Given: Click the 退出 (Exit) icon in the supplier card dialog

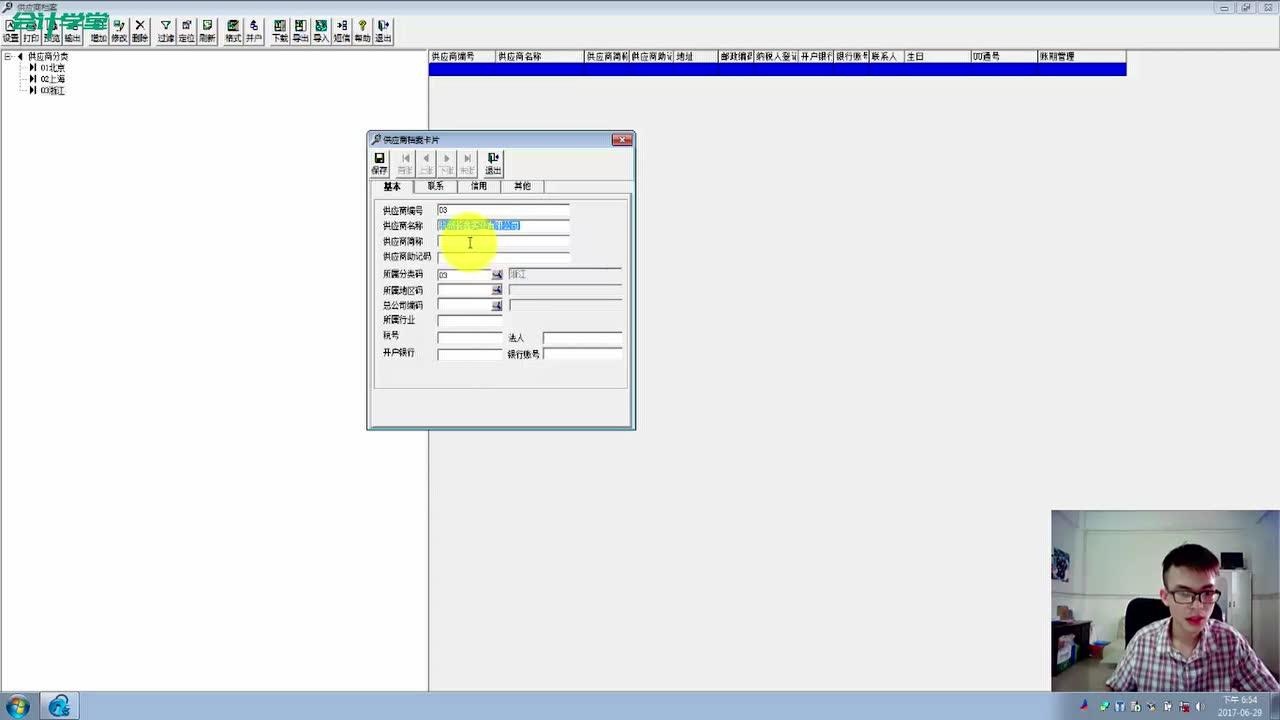Looking at the screenshot, I should click(493, 163).
